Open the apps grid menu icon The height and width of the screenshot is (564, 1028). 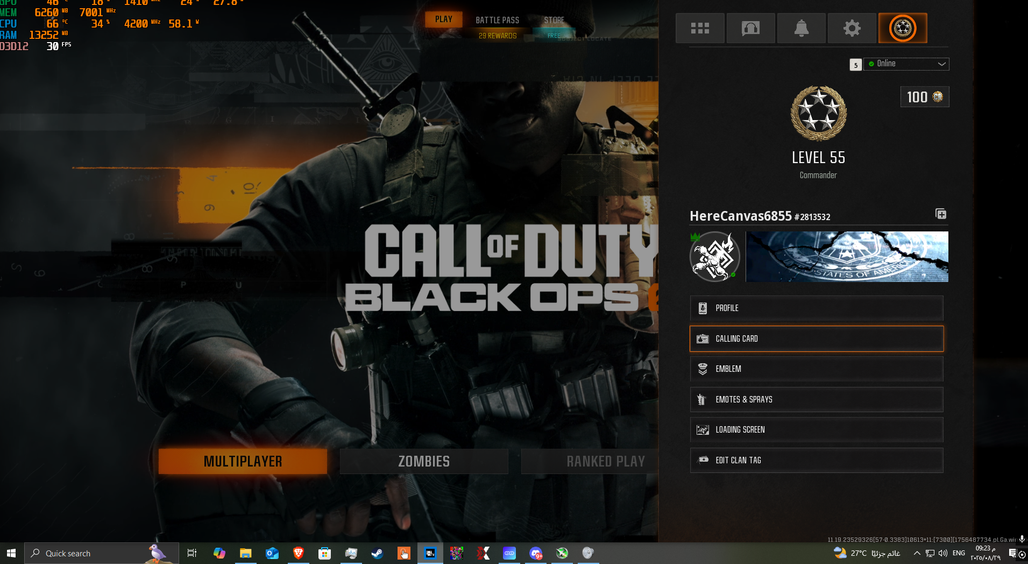tap(700, 28)
